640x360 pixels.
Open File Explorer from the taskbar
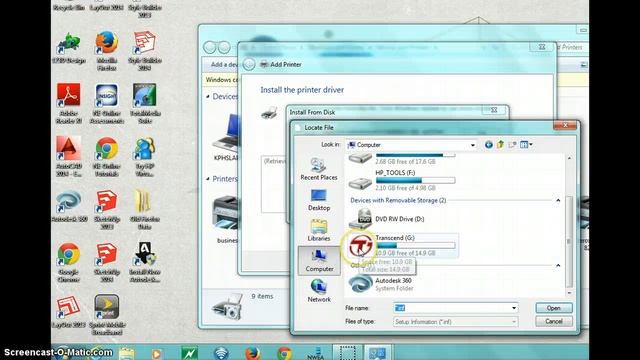point(127,353)
